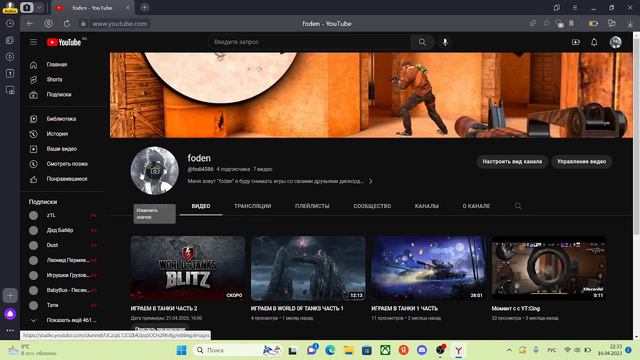Click the channel search magnifier icon
This screenshot has width=640, height=360.
[518, 206]
